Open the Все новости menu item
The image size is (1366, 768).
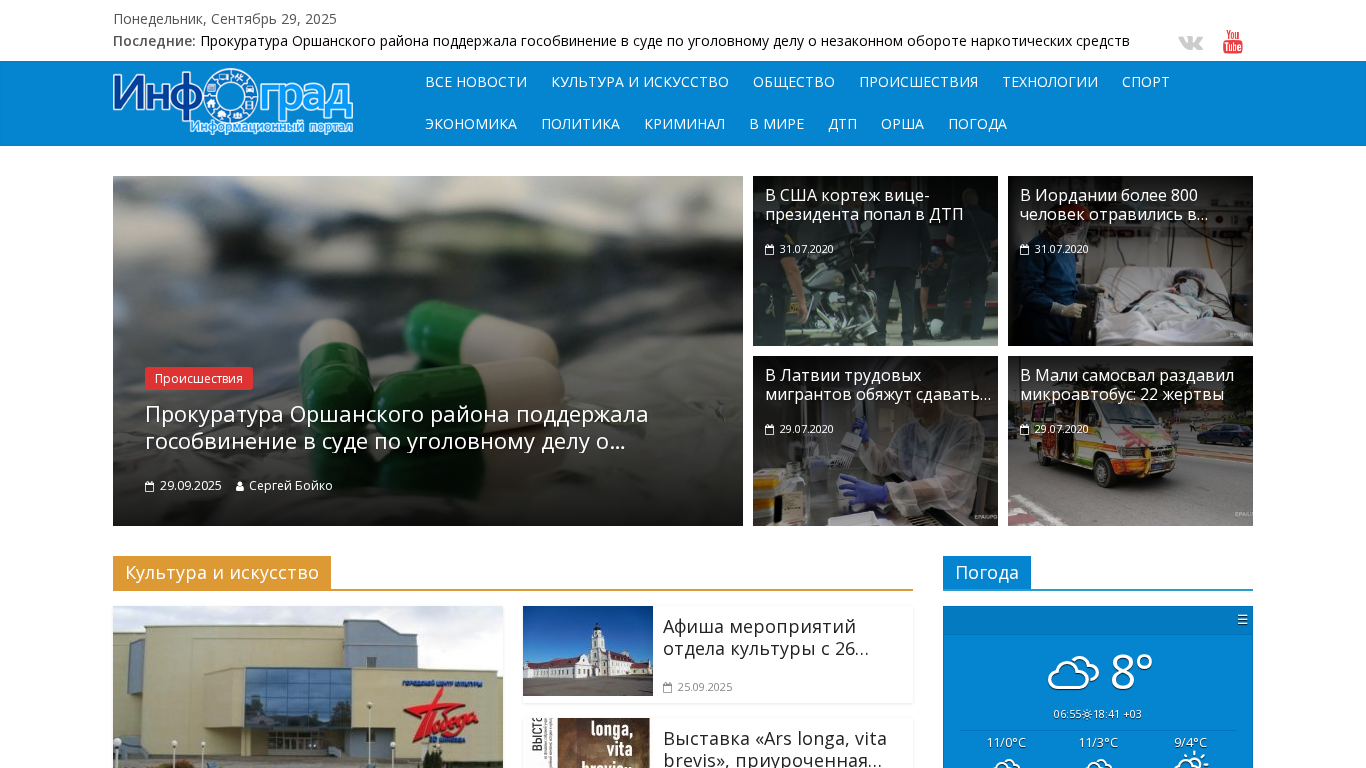point(476,82)
